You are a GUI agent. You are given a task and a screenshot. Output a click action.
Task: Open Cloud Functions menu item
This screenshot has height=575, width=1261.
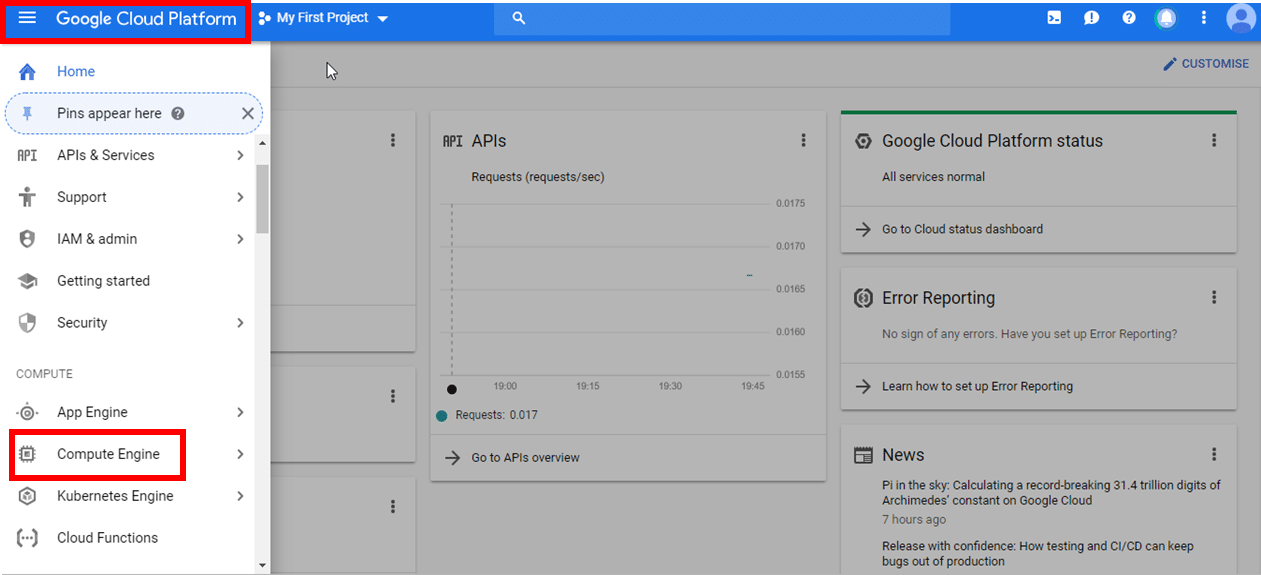pos(128,538)
